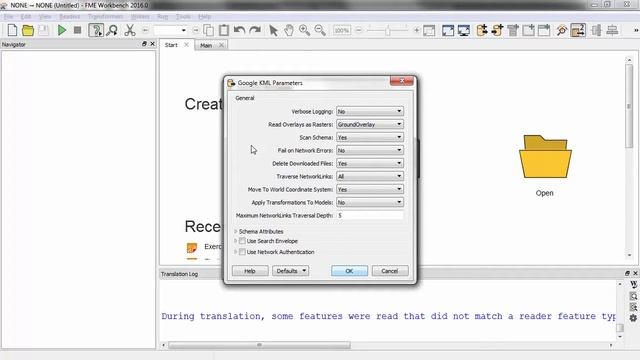The width and height of the screenshot is (640, 360).
Task: Select the arrow pointer tool
Action: point(273,30)
